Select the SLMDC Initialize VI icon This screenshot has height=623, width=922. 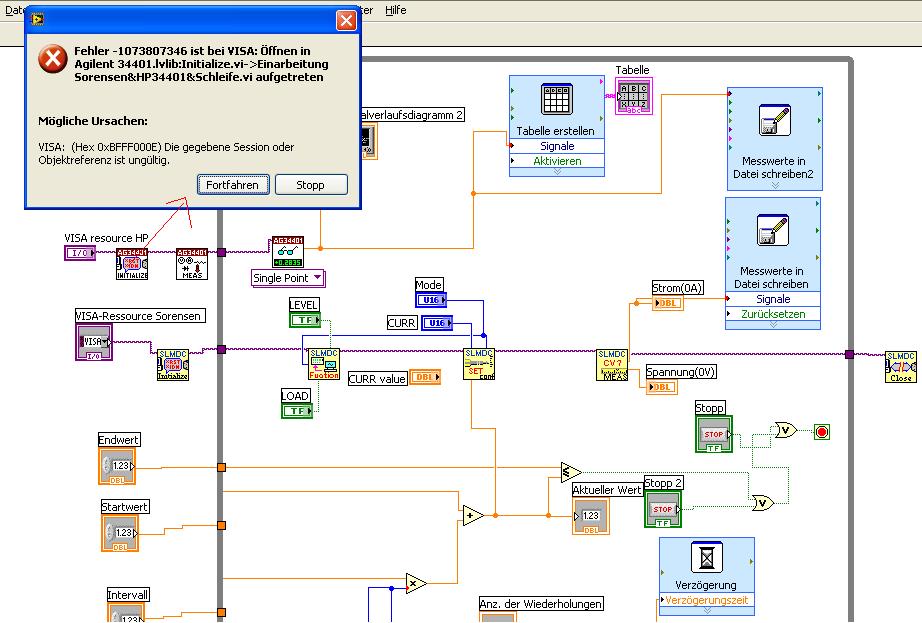(x=172, y=365)
